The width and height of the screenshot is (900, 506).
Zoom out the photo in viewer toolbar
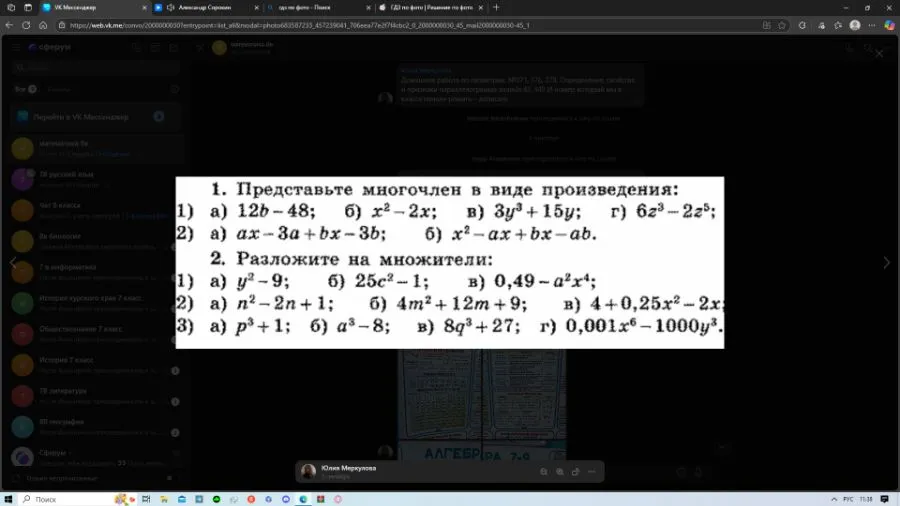coord(544,472)
